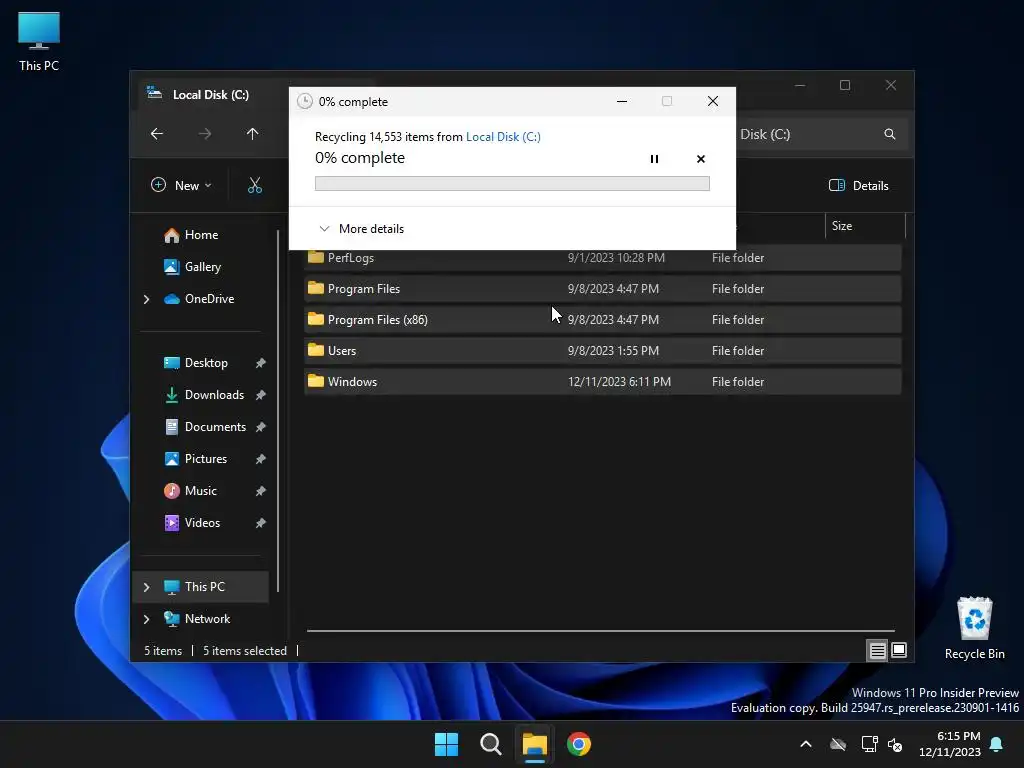Click the Local Disk (C:) tab title

tap(210, 95)
